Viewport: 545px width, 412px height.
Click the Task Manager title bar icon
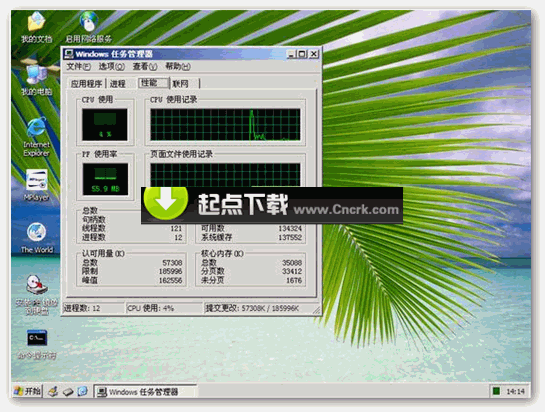tap(69, 54)
